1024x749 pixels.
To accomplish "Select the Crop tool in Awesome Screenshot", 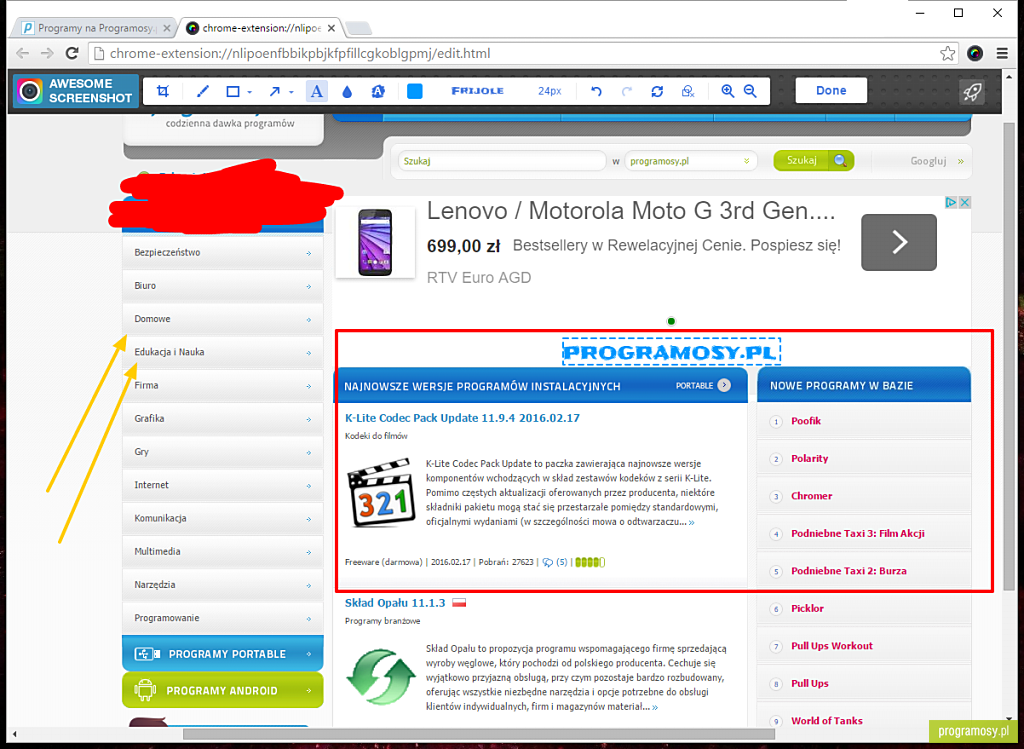I will [x=163, y=91].
